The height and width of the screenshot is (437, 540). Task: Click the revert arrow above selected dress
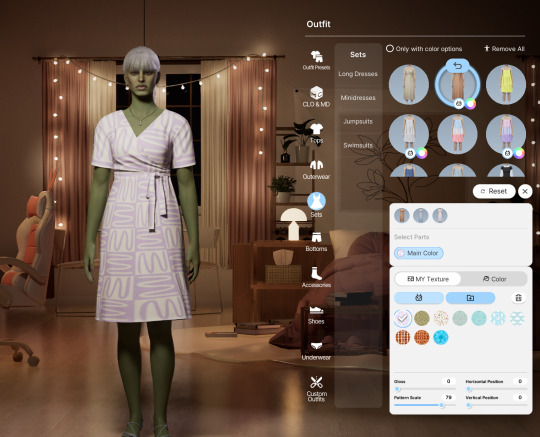[x=457, y=65]
